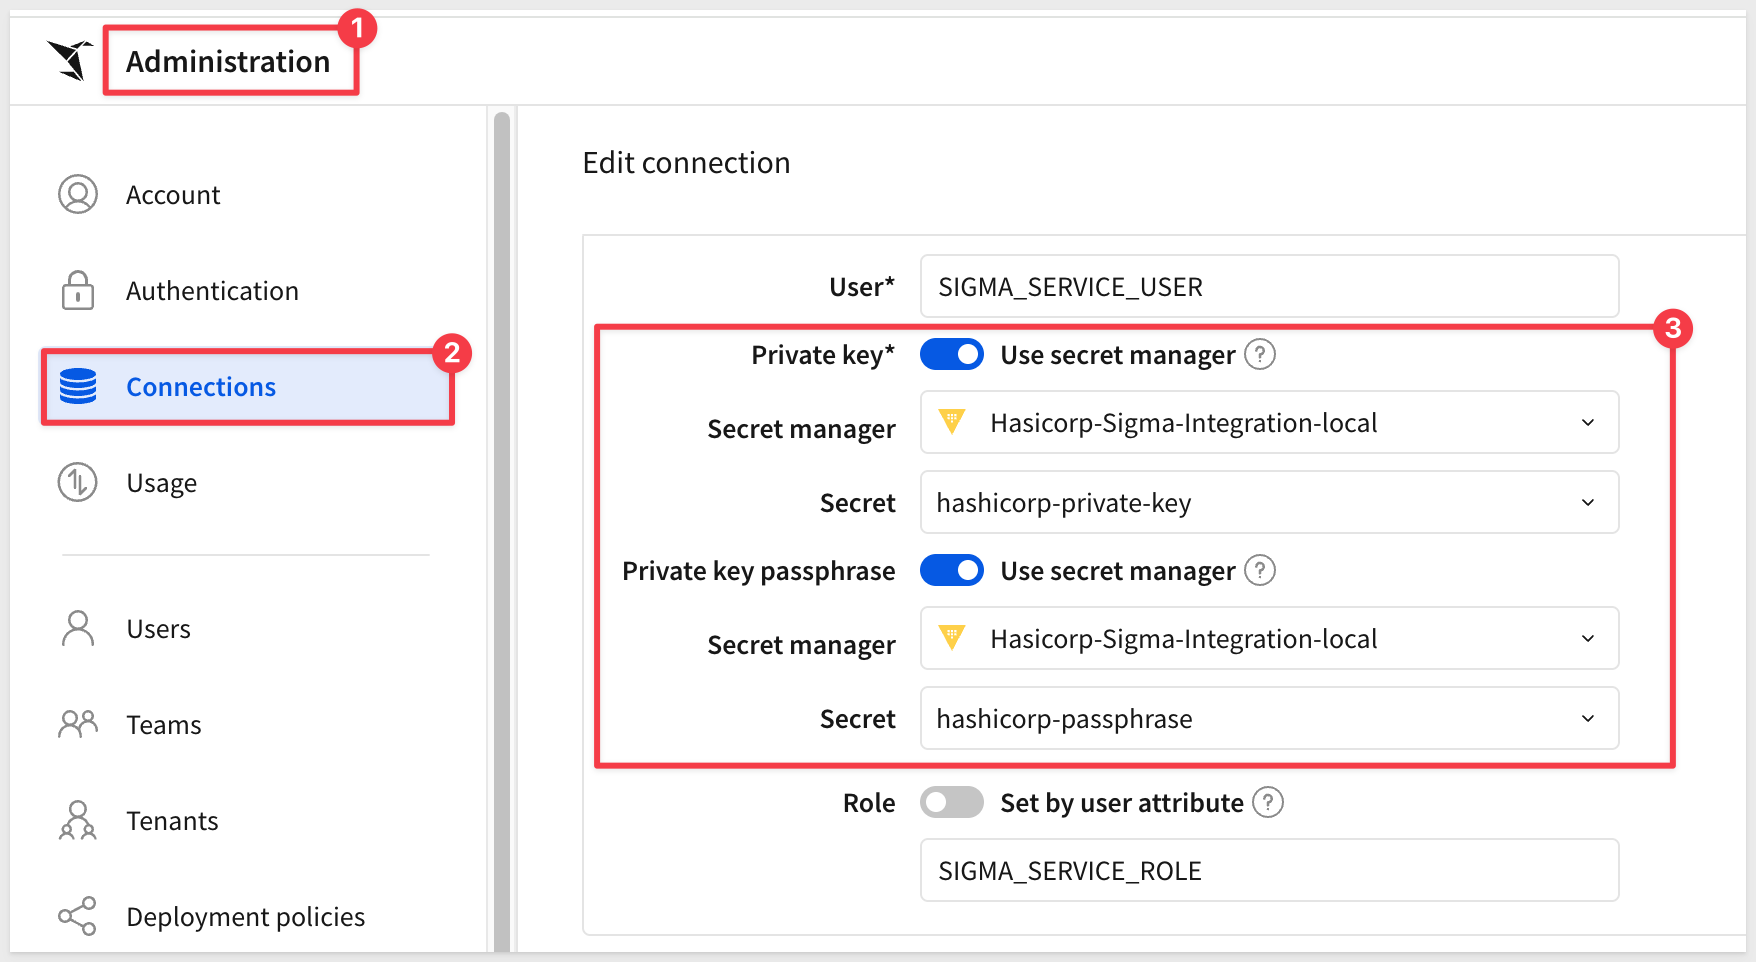Disable Use secret manager for Private key
The height and width of the screenshot is (962, 1756).
click(952, 354)
